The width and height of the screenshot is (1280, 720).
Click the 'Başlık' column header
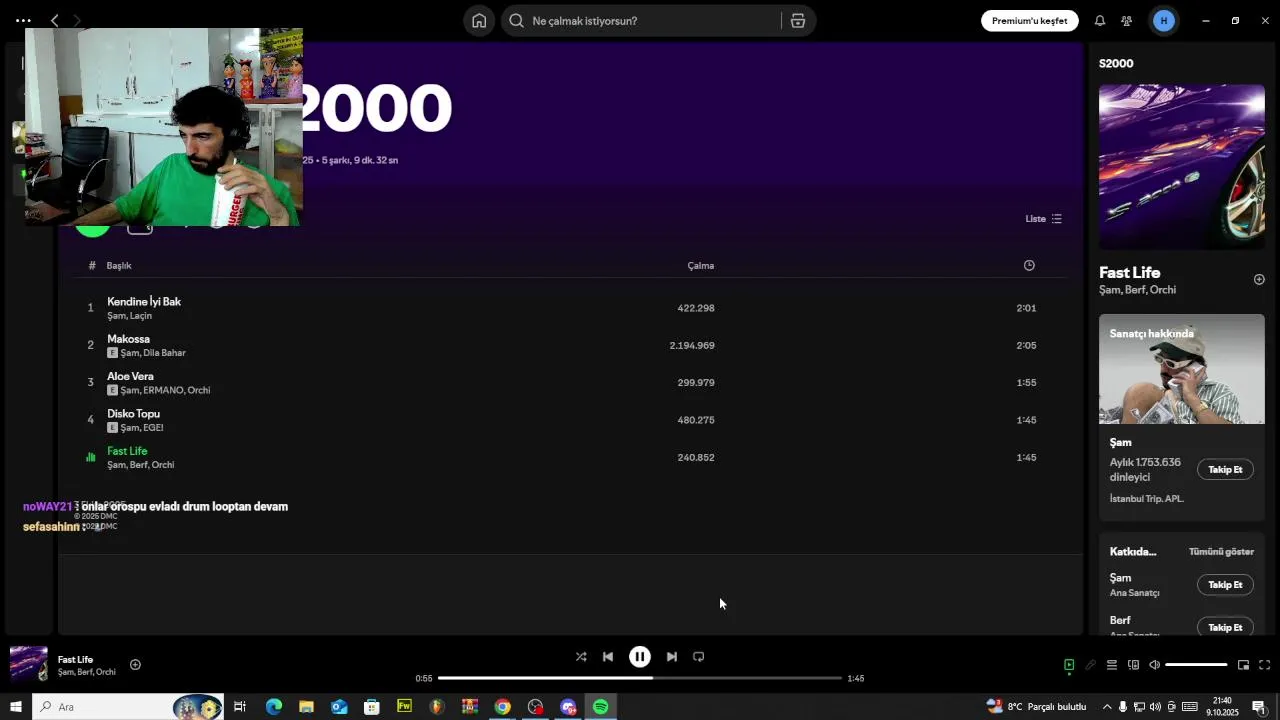tap(119, 265)
